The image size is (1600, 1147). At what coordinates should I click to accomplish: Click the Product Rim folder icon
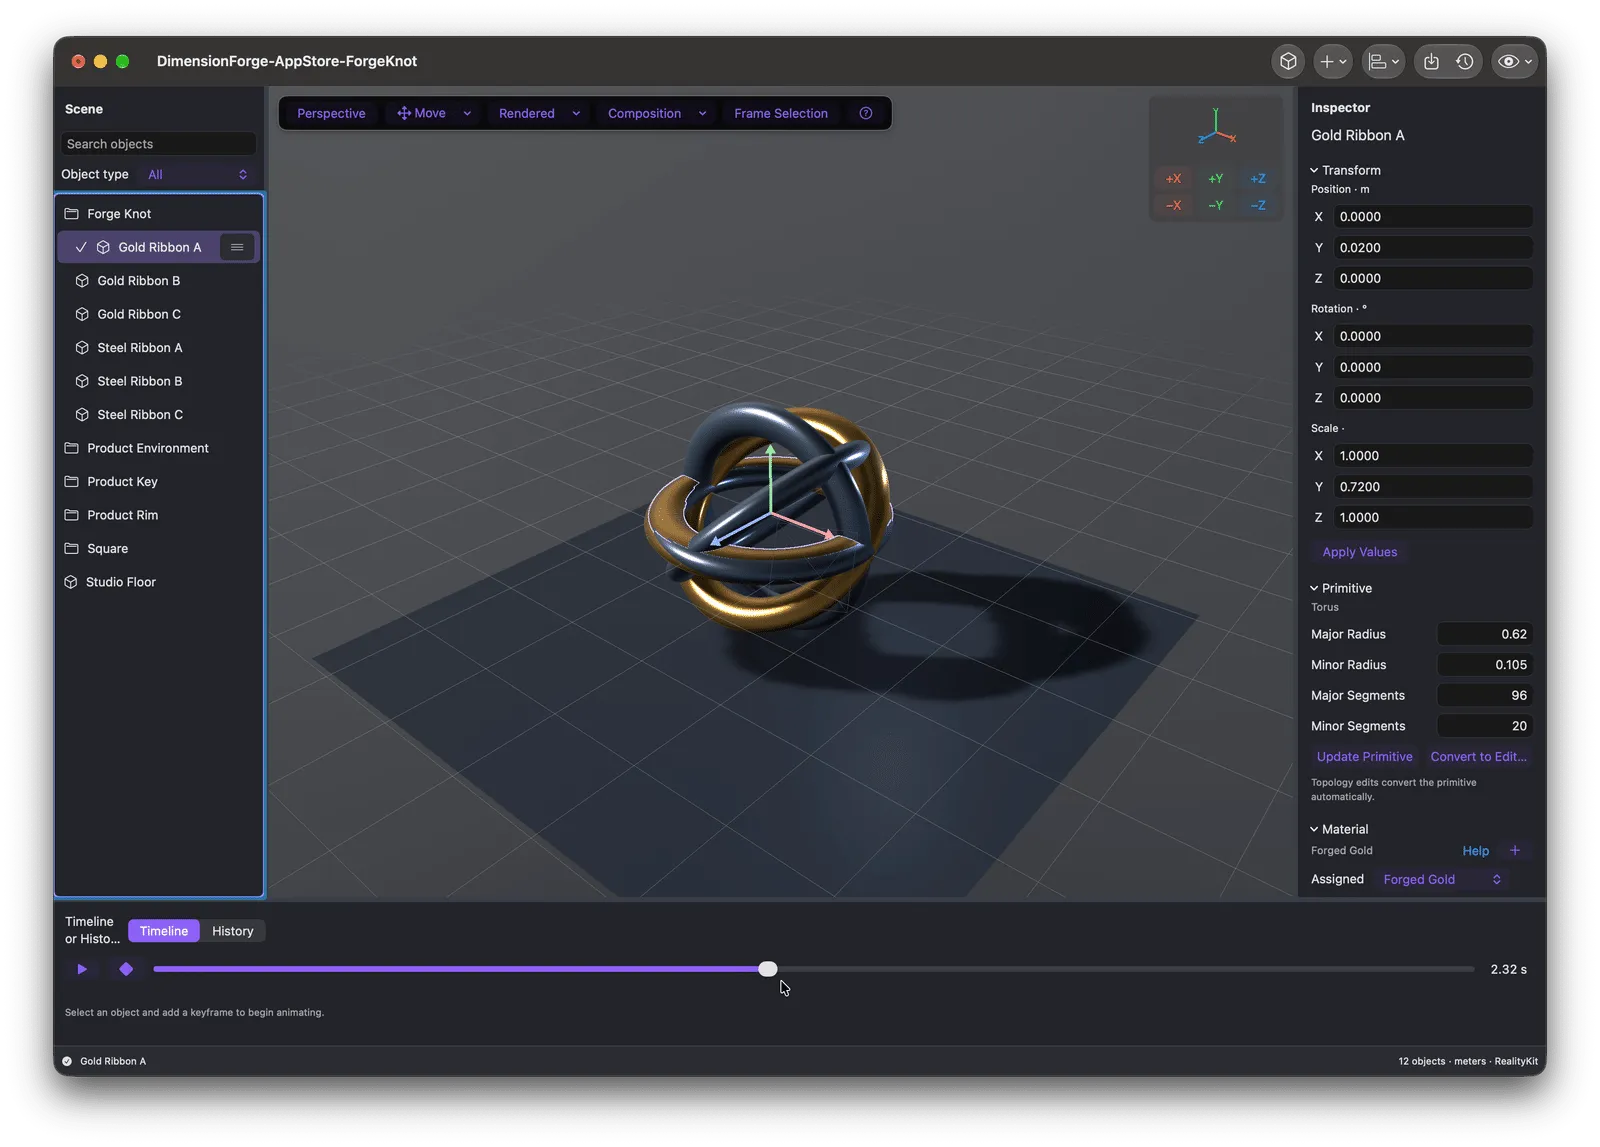(72, 515)
